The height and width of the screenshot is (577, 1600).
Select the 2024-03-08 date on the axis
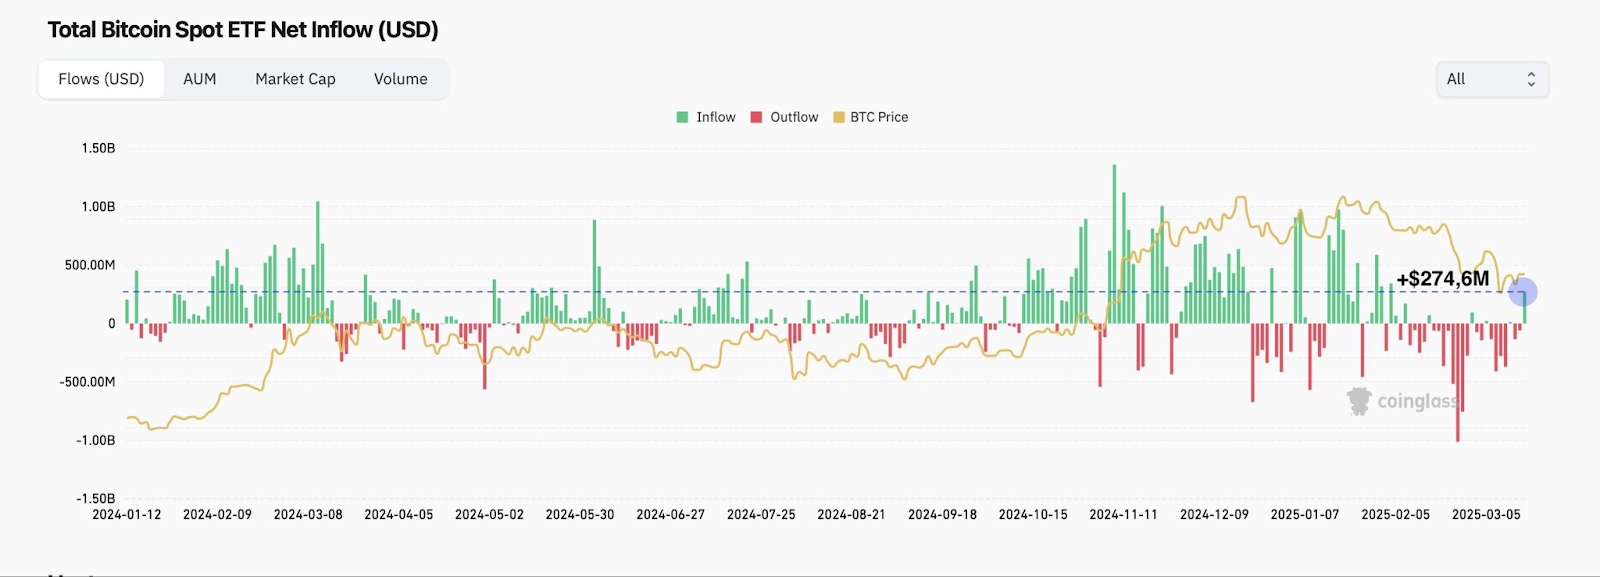tap(308, 514)
